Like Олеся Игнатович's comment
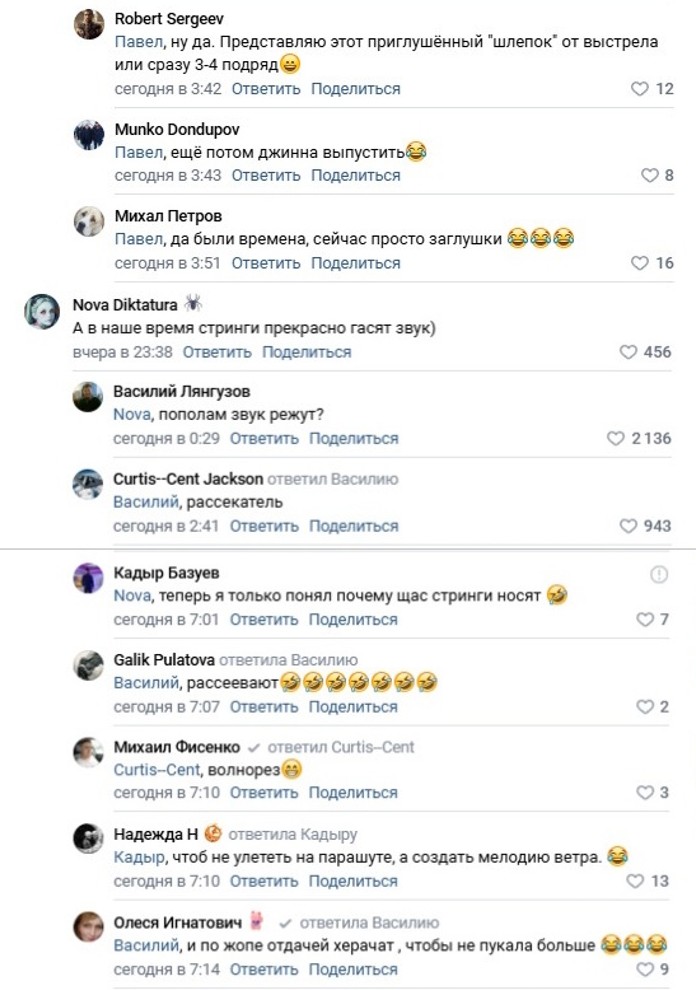The image size is (696, 990). (x=645, y=969)
